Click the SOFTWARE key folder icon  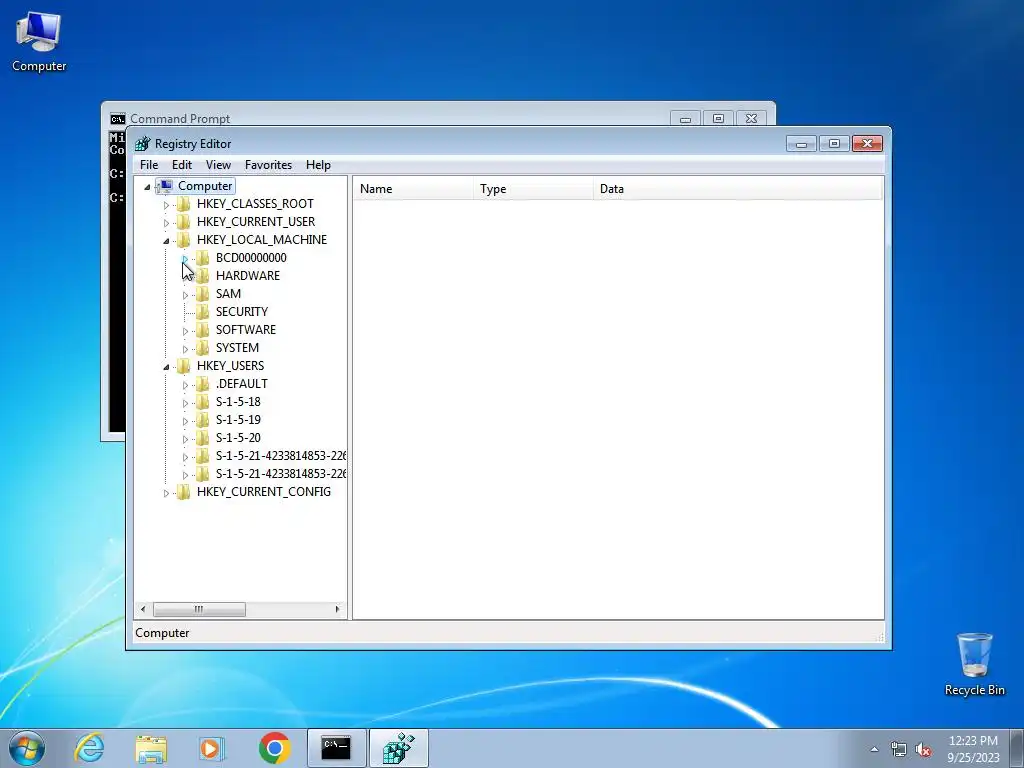tap(203, 330)
